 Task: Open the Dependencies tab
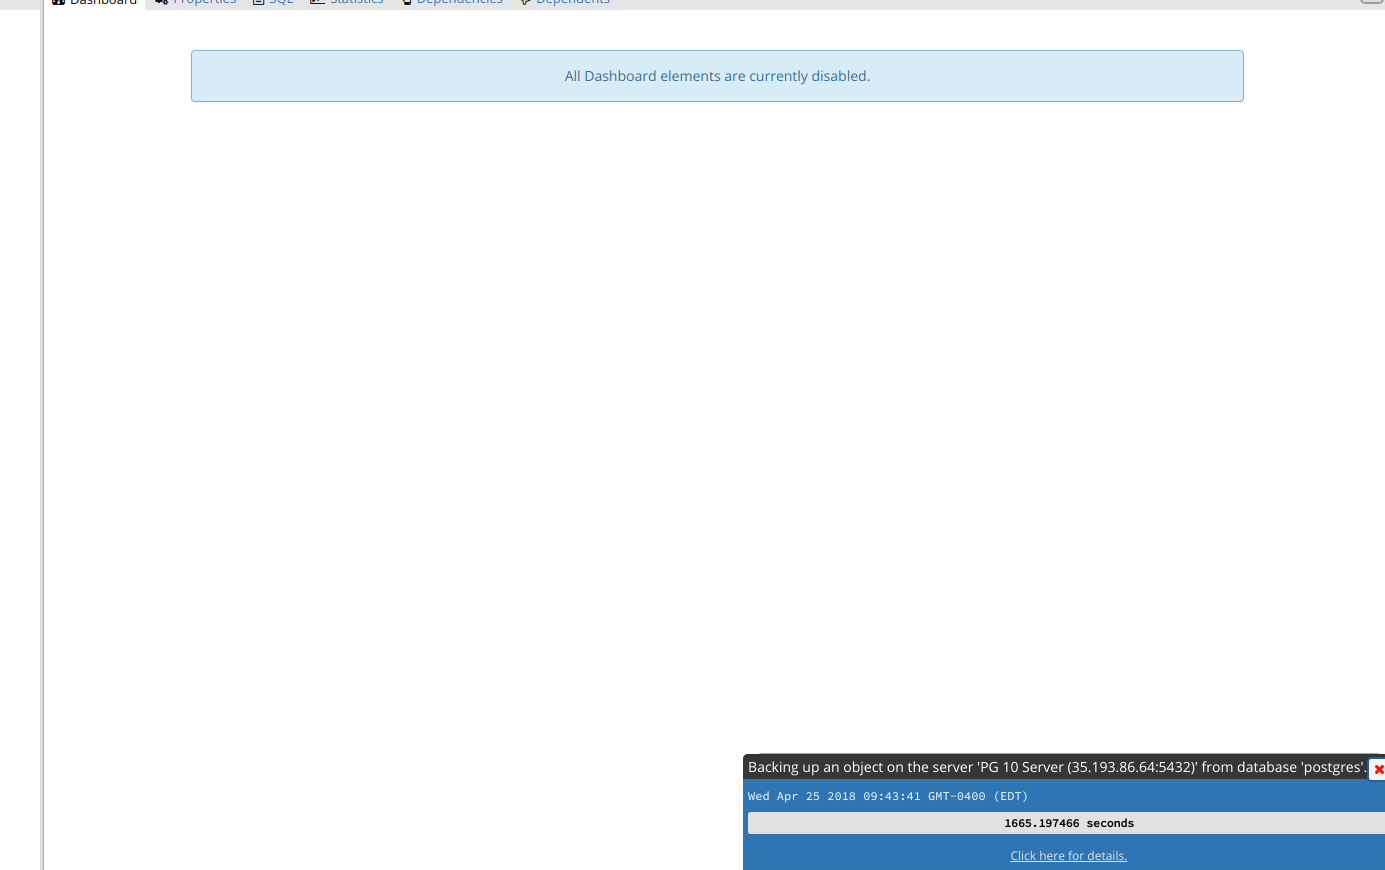tap(457, 2)
